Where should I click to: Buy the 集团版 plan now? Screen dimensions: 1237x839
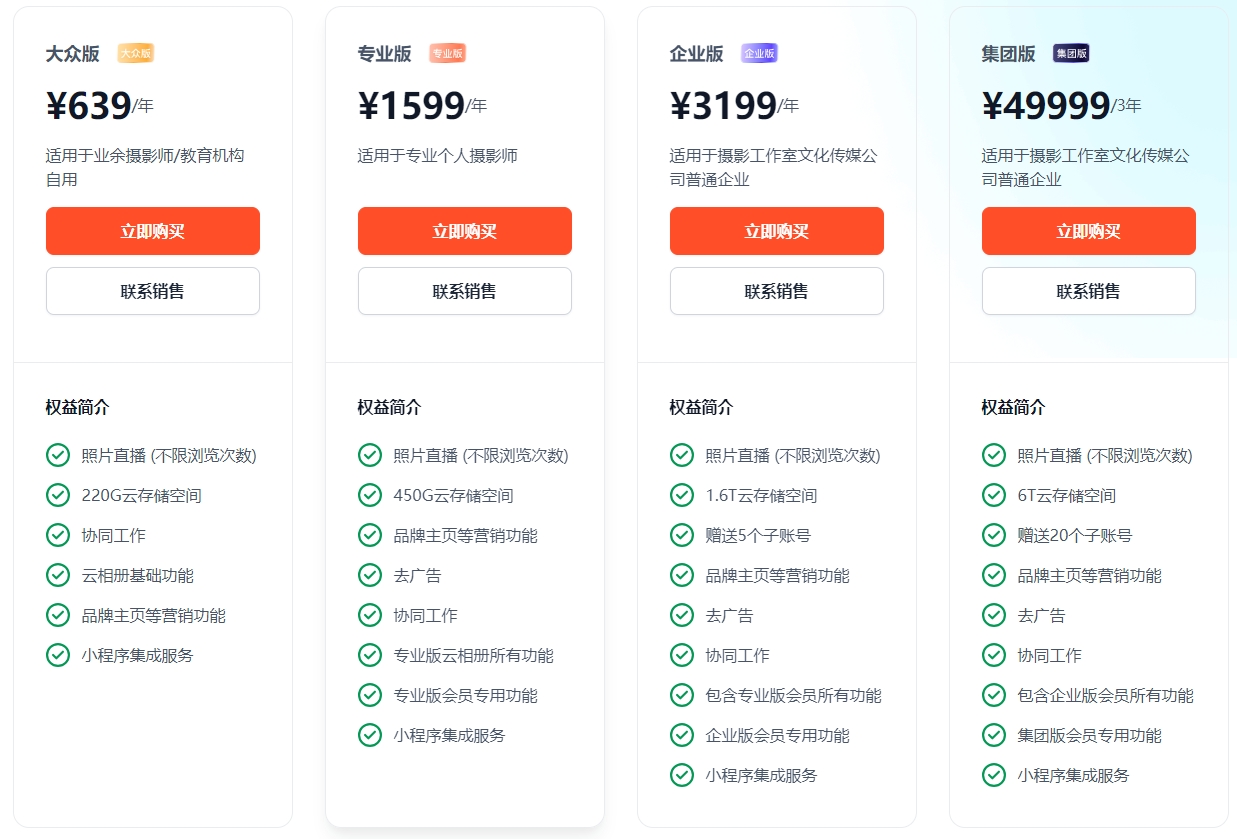(1088, 231)
